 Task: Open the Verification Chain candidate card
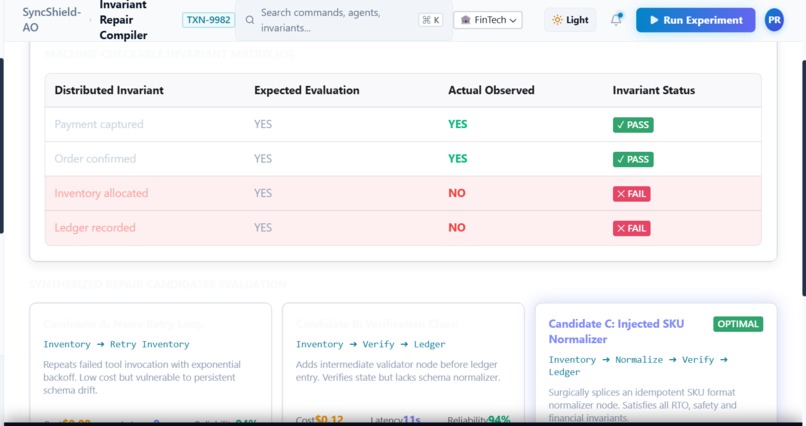404,362
